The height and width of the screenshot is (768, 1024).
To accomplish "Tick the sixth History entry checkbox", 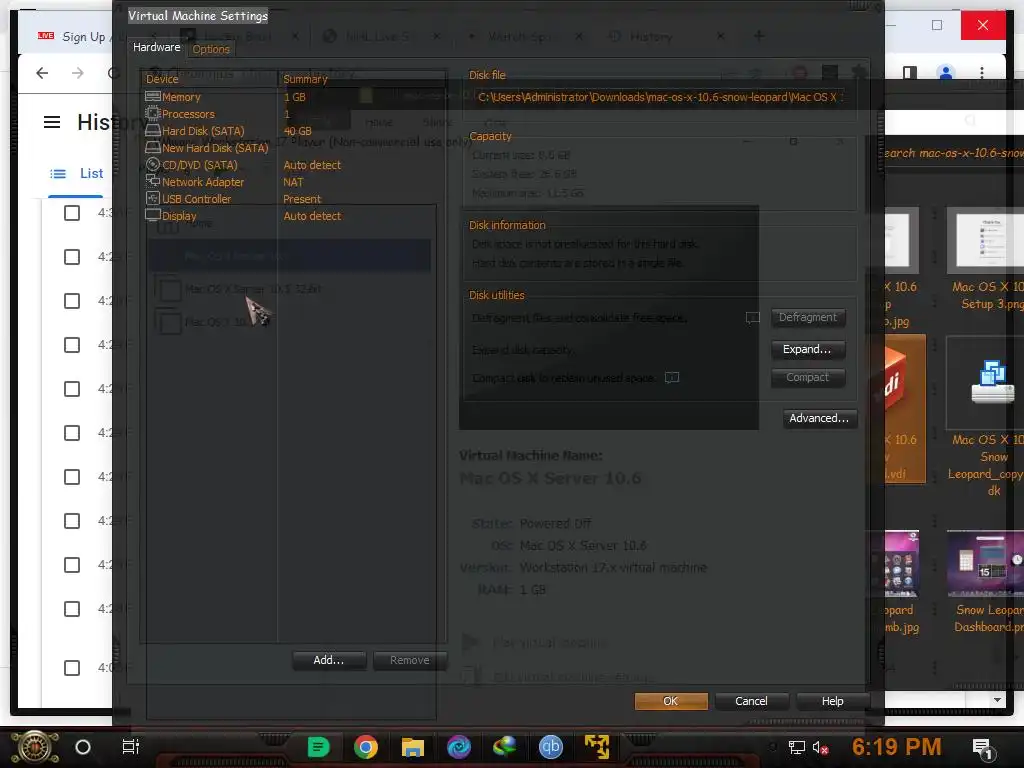I will coord(72,433).
